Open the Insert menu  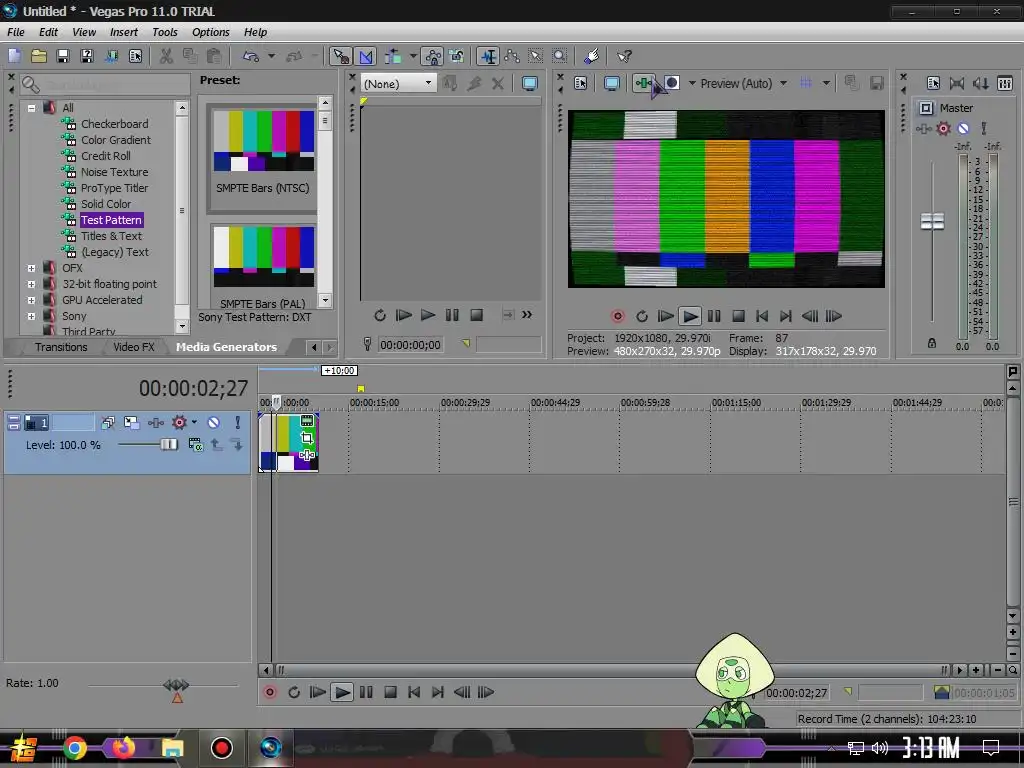(x=123, y=32)
